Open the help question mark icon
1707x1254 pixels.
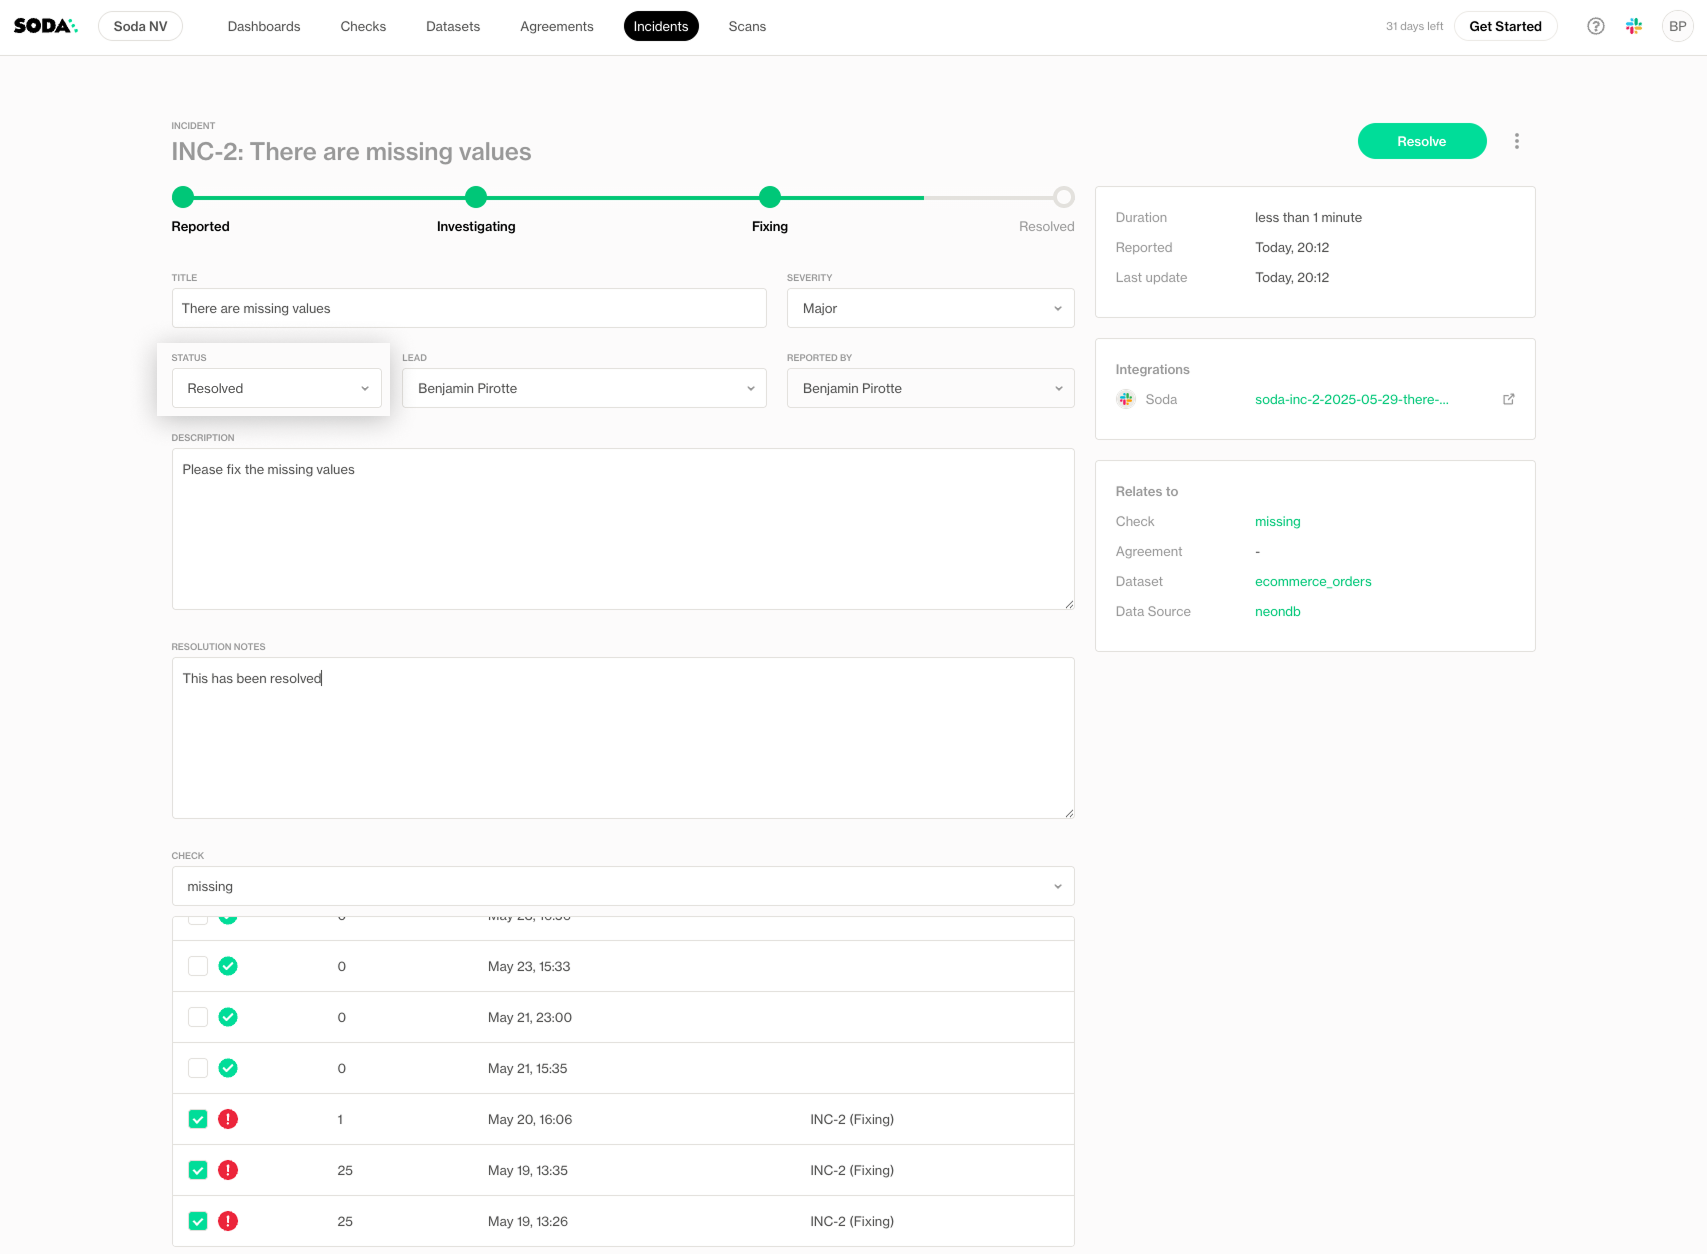(1595, 27)
